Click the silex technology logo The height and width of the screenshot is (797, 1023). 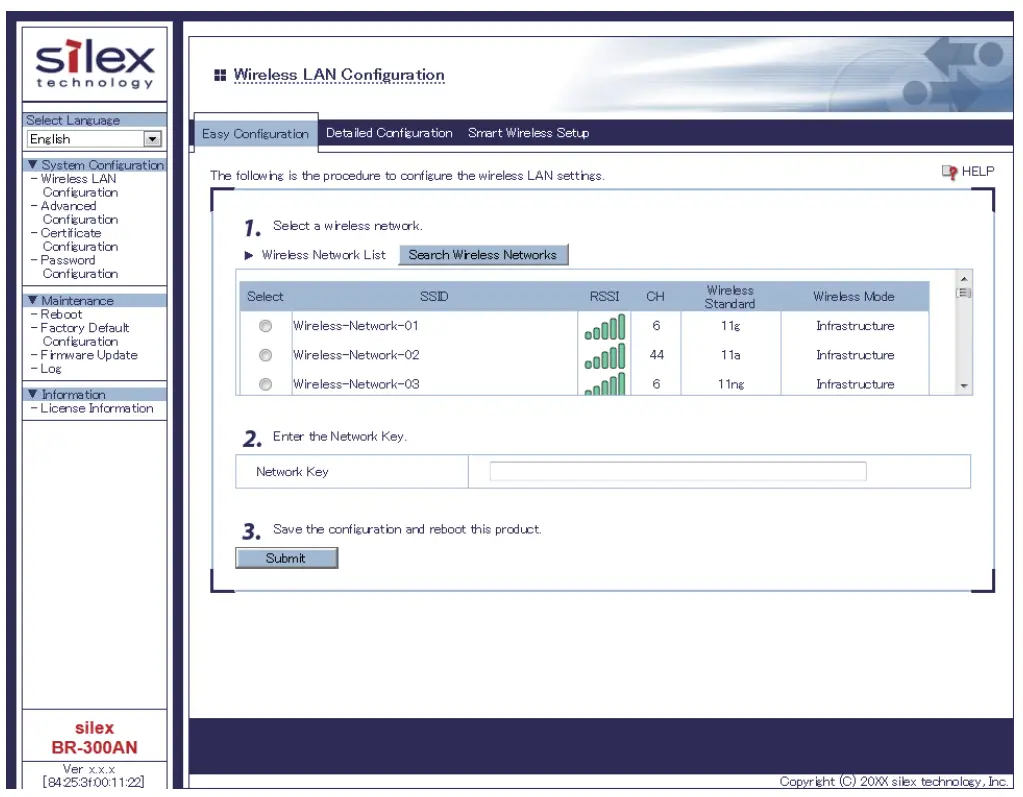95,65
